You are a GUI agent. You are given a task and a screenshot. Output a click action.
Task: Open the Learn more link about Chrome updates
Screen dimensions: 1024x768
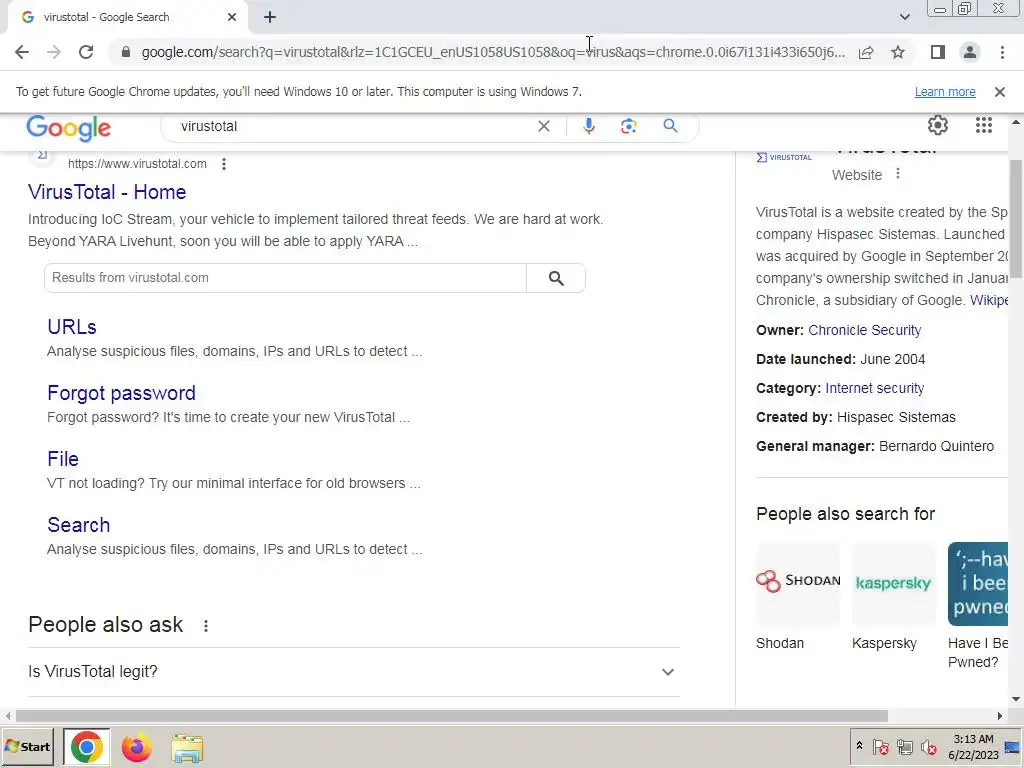tap(945, 92)
